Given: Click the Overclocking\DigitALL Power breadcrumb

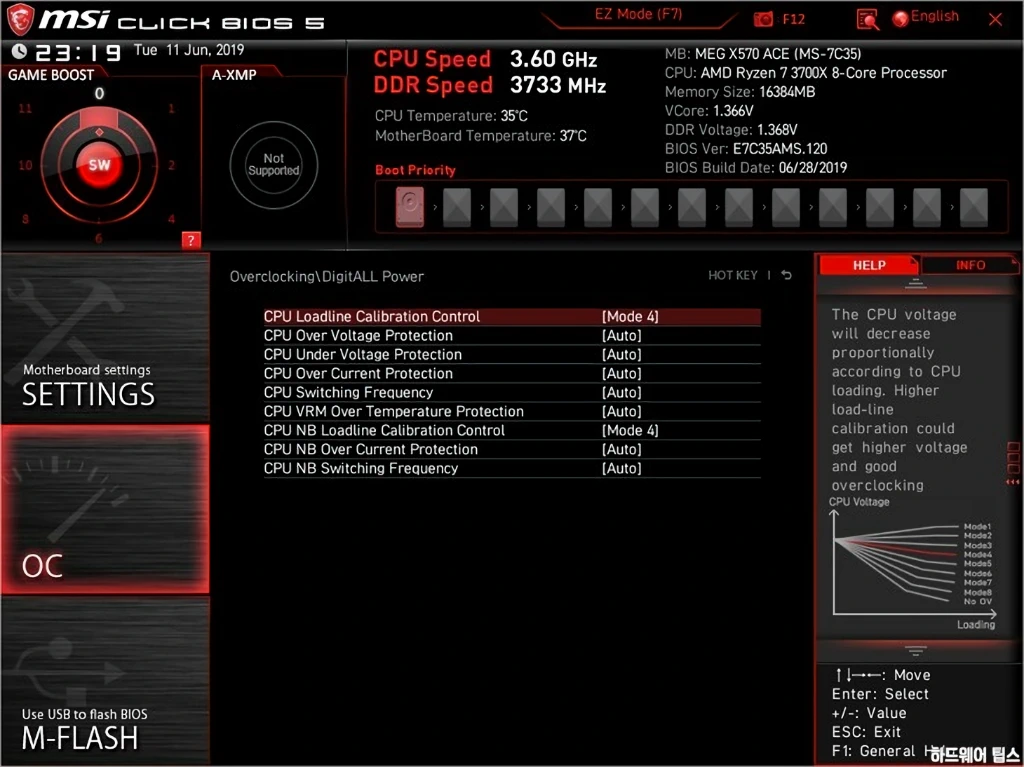Looking at the screenshot, I should point(327,276).
